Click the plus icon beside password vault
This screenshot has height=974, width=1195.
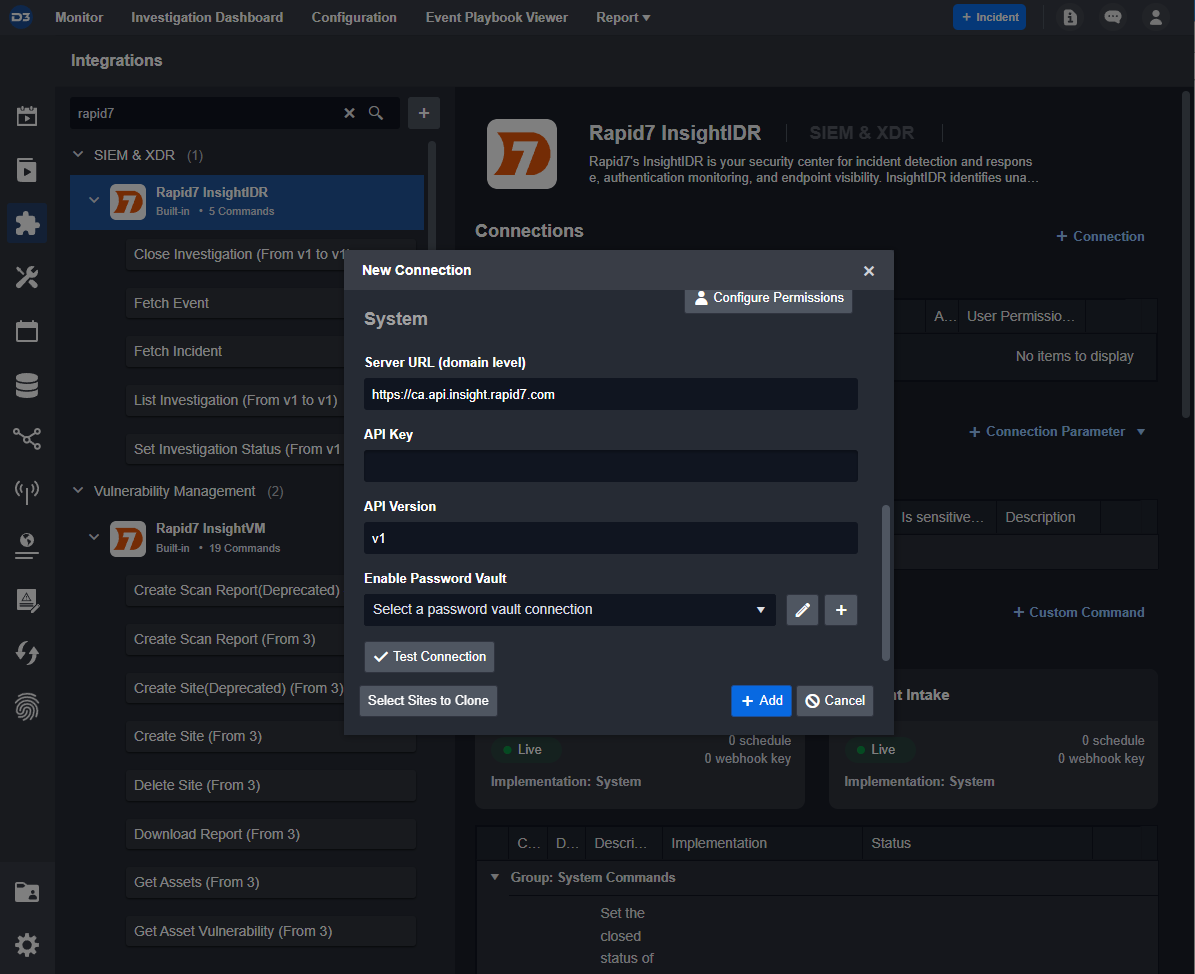point(840,610)
